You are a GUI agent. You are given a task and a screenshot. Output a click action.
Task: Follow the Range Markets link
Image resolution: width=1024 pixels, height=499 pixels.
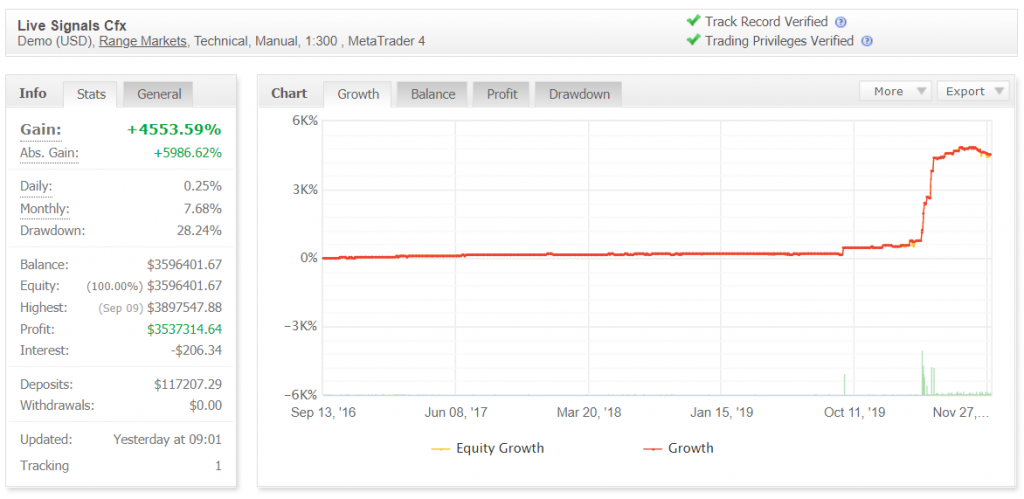point(142,41)
